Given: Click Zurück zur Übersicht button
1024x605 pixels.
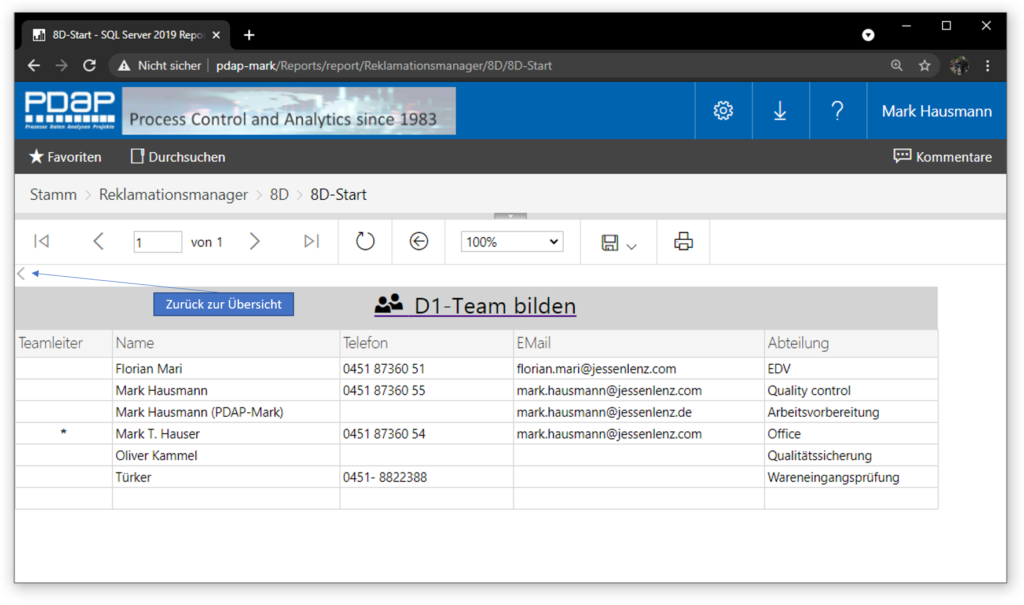Looking at the screenshot, I should tap(223, 304).
